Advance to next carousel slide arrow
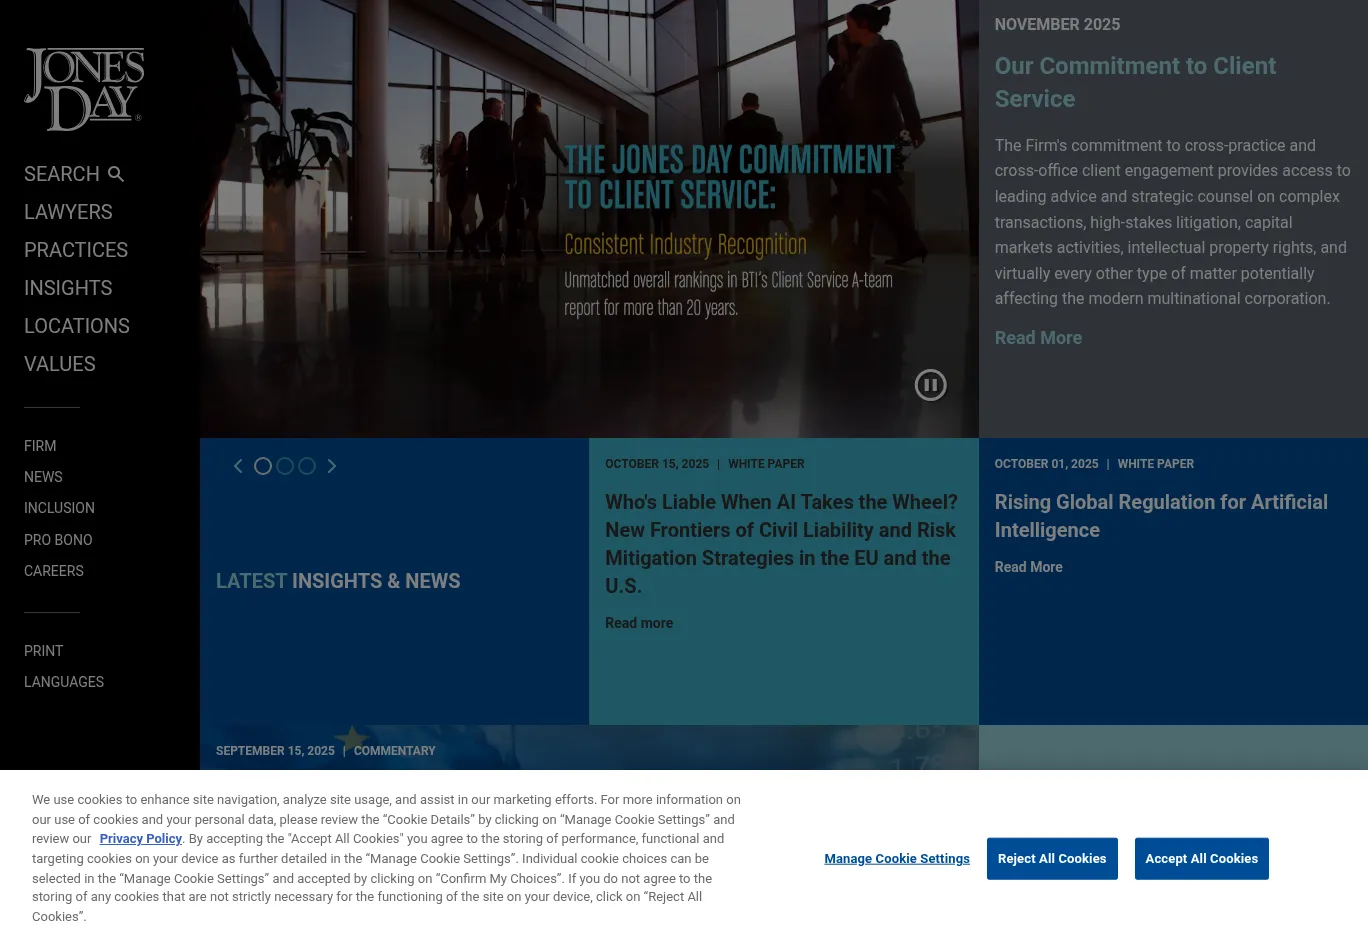Viewport: 1368px width, 950px height. click(x=332, y=466)
